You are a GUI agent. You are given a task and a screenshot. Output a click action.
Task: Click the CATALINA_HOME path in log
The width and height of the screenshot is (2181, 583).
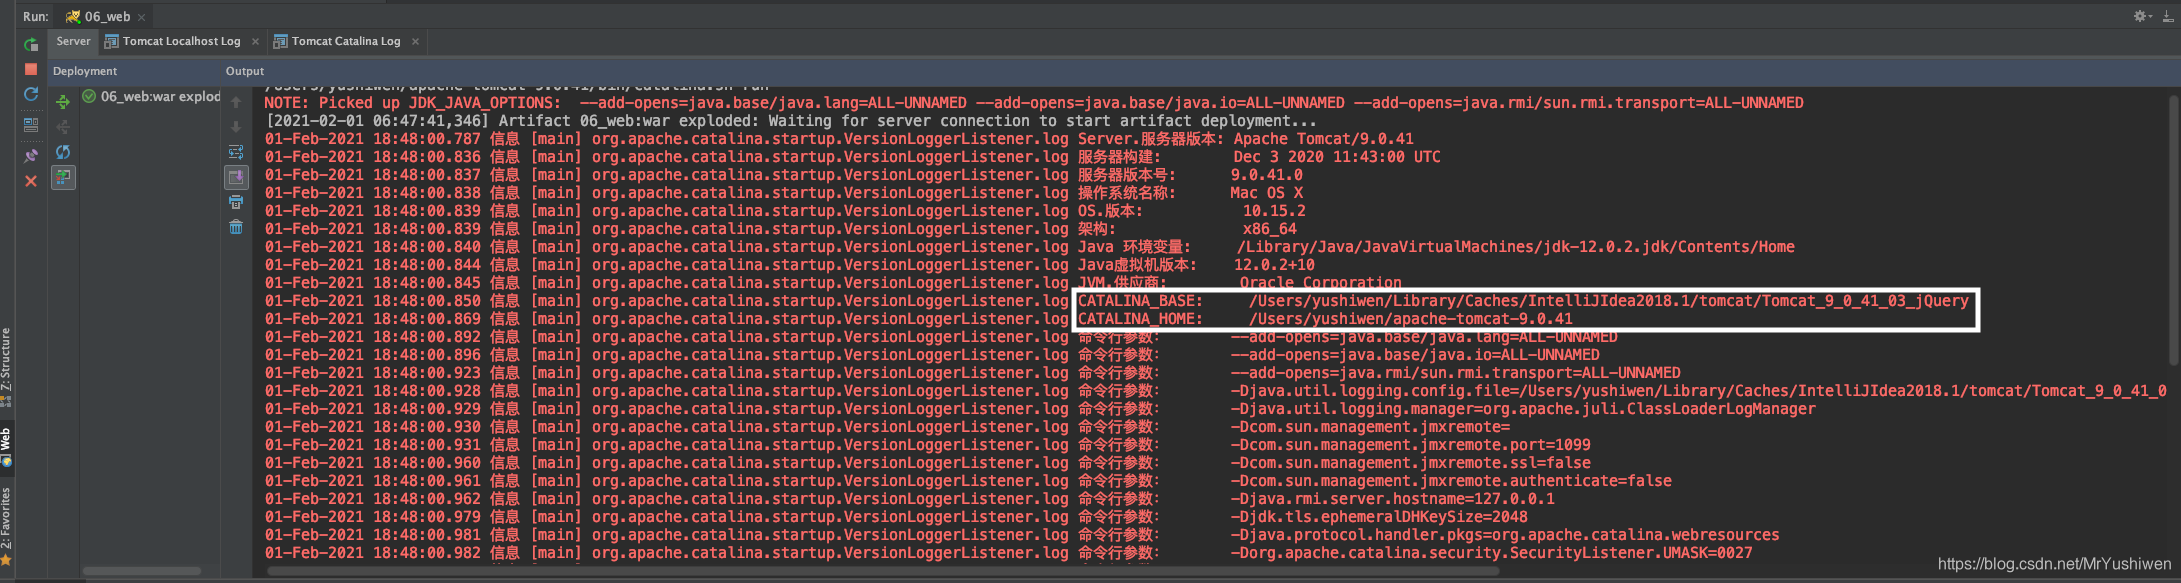[x=1410, y=319]
